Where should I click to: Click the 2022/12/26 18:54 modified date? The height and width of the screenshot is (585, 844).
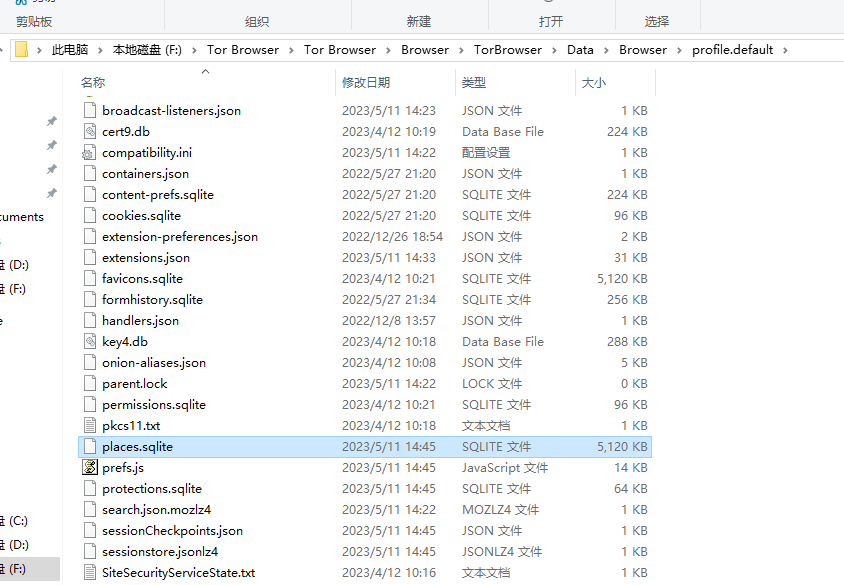coord(392,237)
